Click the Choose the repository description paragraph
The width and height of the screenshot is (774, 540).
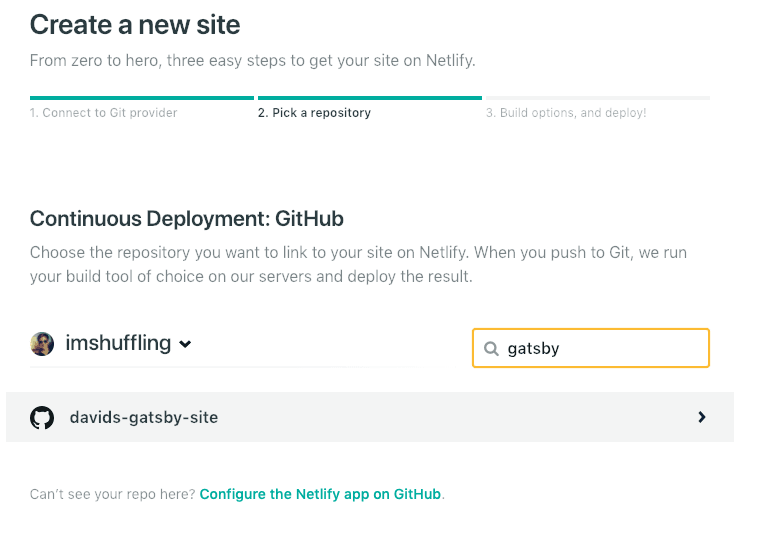(x=358, y=265)
